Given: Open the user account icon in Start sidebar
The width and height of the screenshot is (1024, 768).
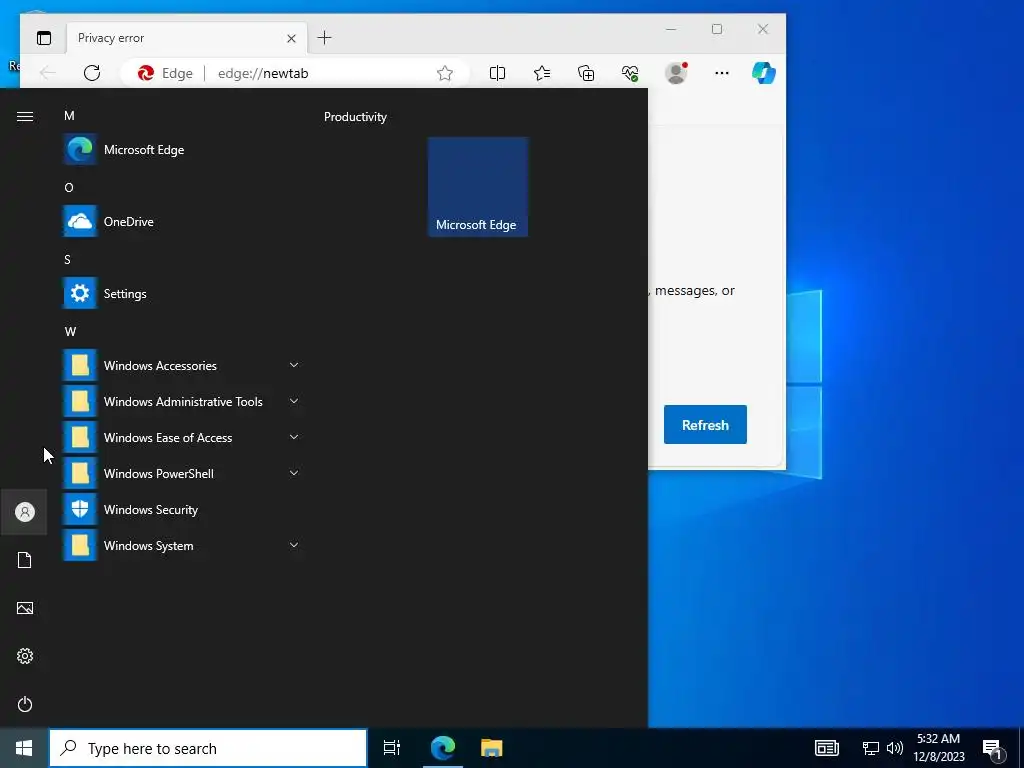Looking at the screenshot, I should 24,512.
